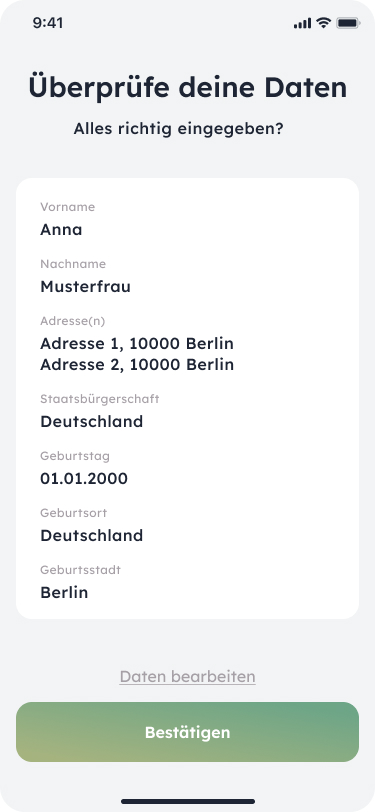Tap the Staatsbürgerschaft value Deutschland

click(92, 422)
